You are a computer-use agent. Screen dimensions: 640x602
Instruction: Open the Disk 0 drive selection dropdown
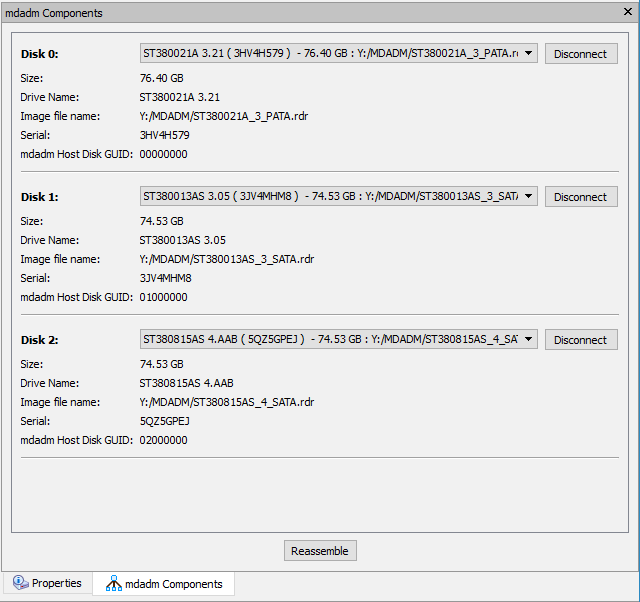338,53
